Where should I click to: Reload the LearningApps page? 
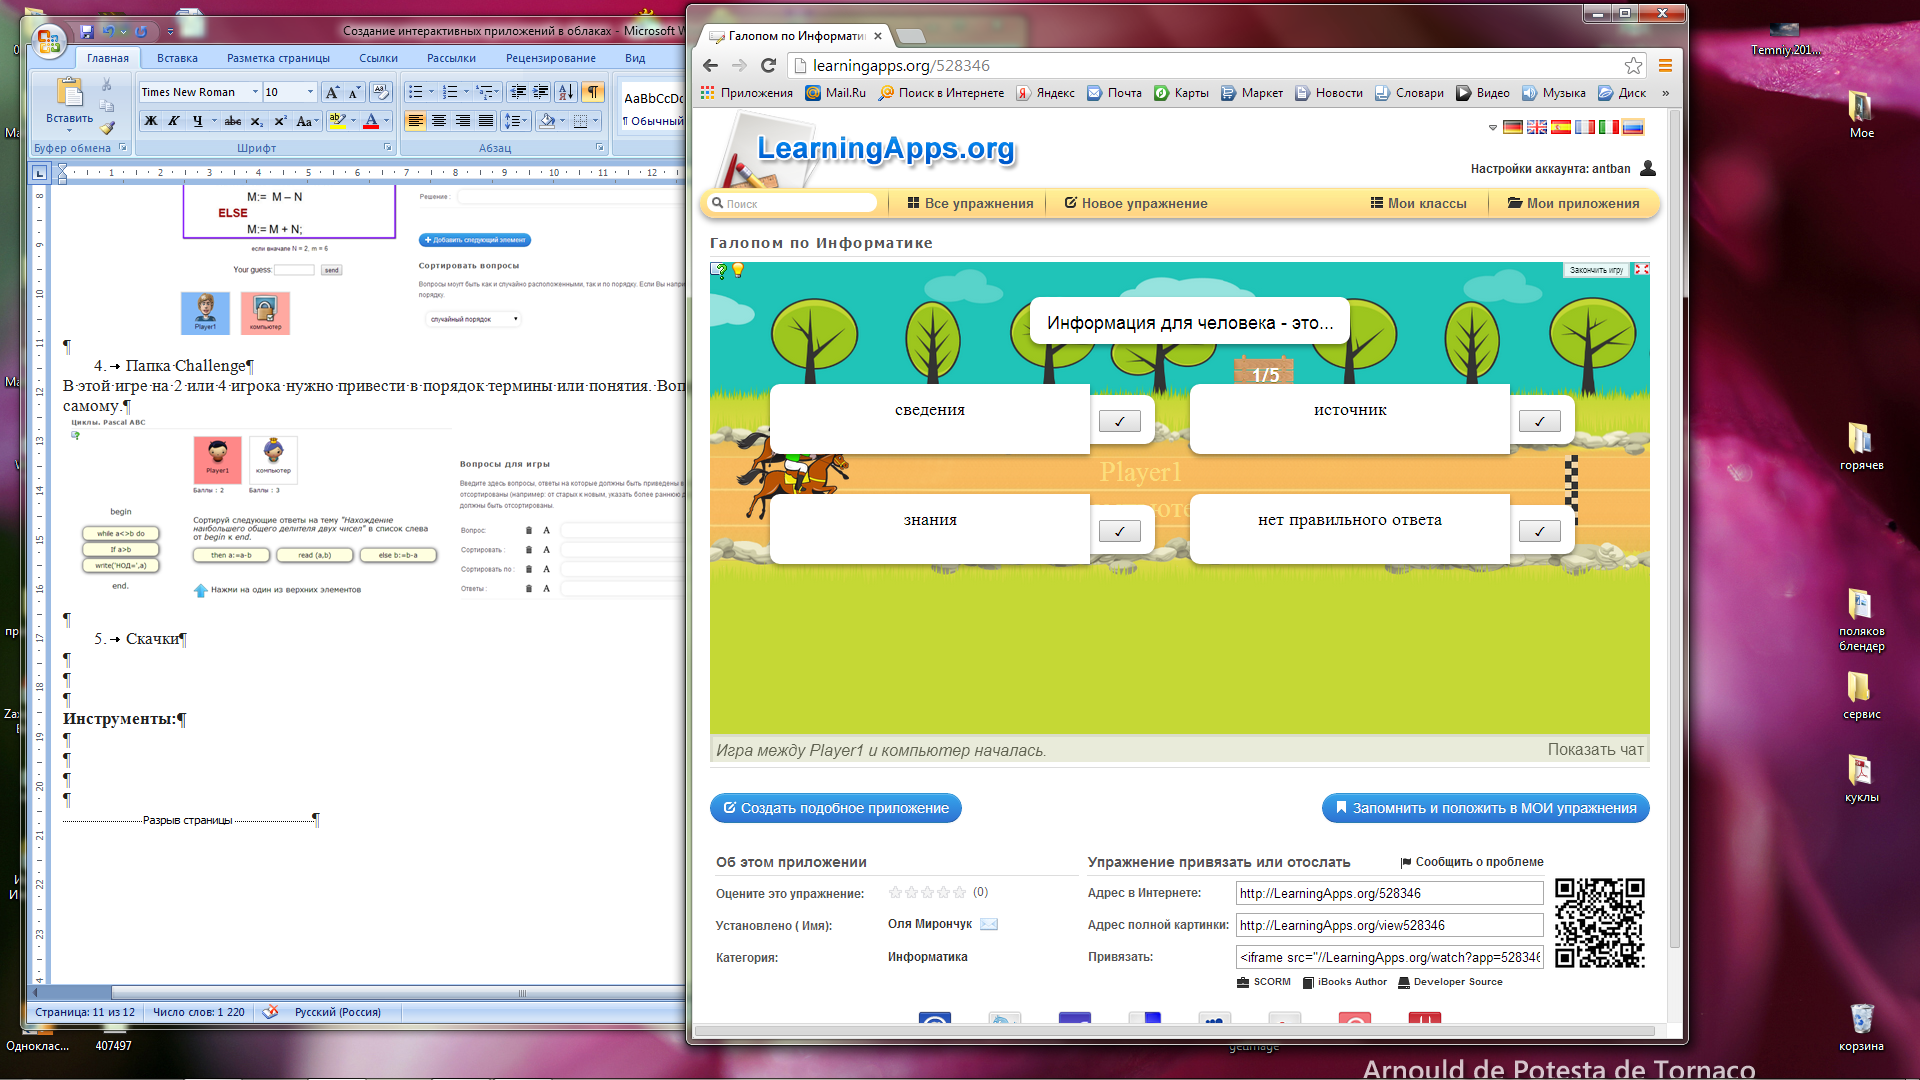768,65
